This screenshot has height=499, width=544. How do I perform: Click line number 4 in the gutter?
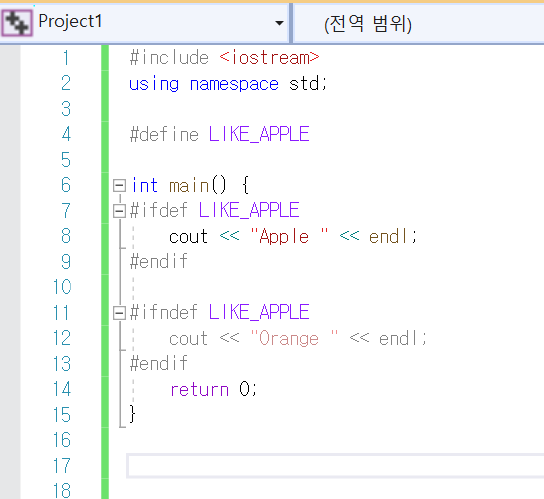(66, 134)
